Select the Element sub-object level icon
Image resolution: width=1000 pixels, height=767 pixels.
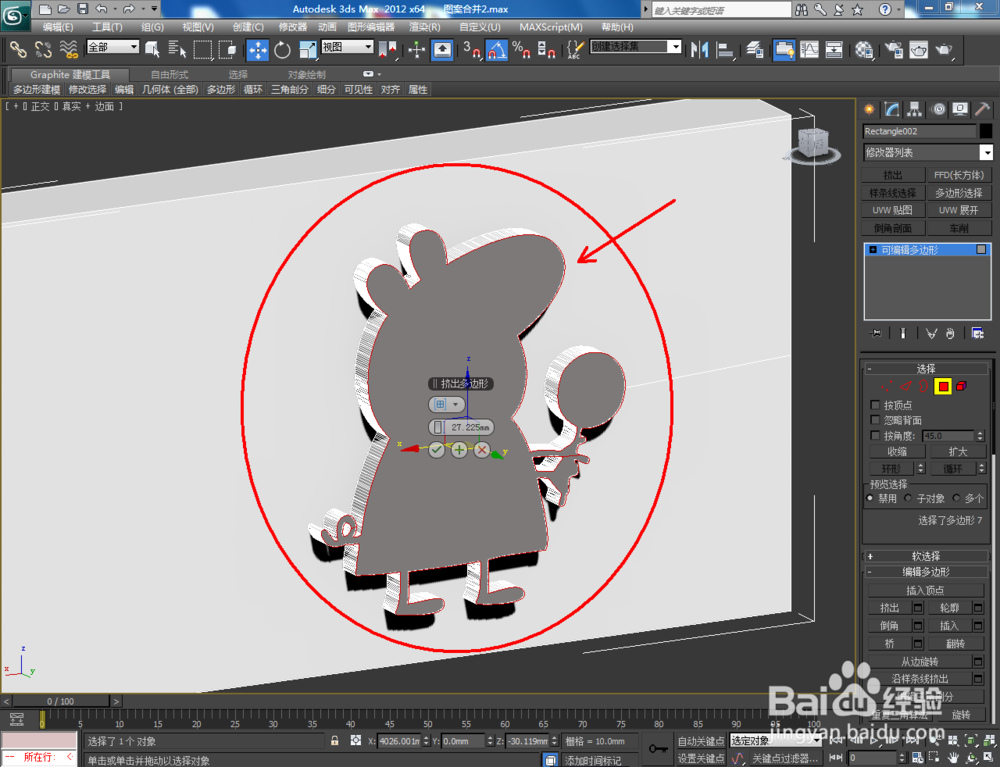click(x=962, y=386)
